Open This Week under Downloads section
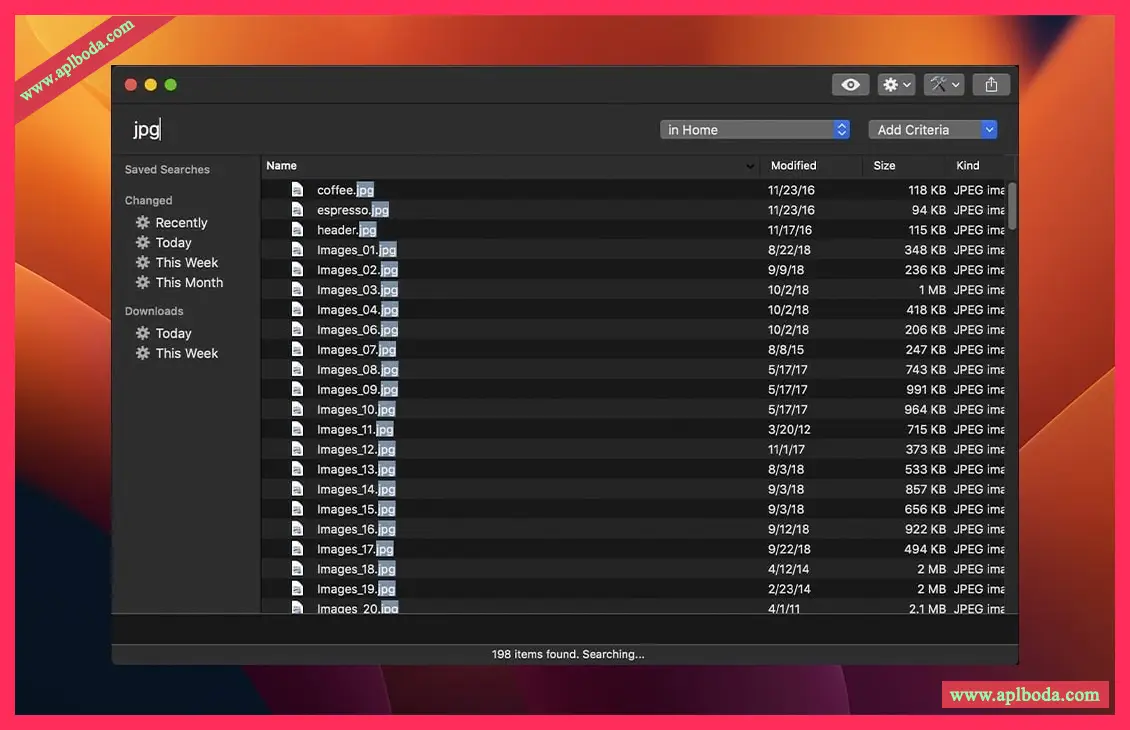Viewport: 1130px width, 730px height. pos(186,354)
